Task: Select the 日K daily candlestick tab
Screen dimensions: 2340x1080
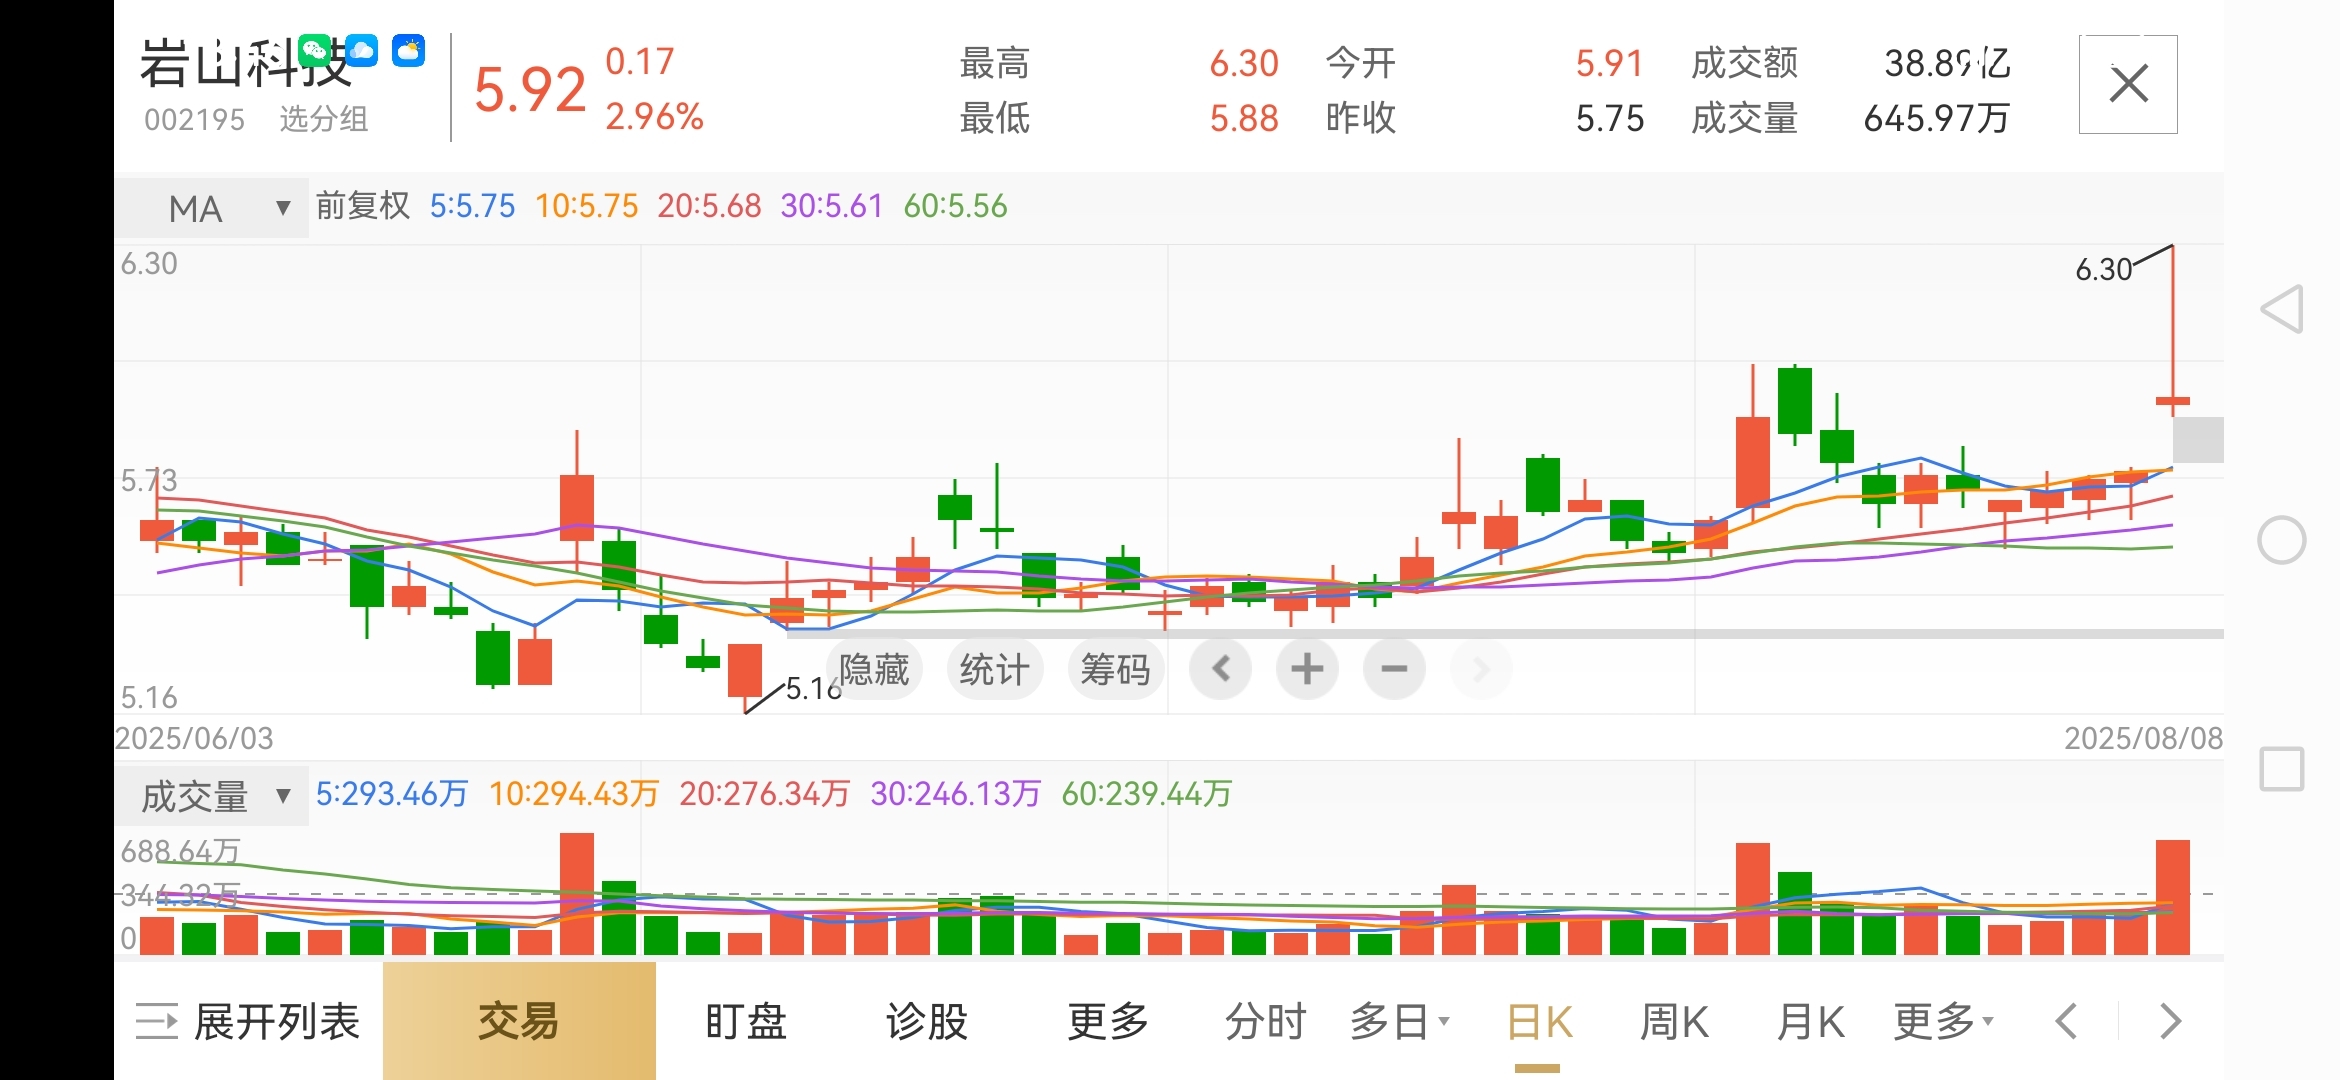Action: 1539,1022
